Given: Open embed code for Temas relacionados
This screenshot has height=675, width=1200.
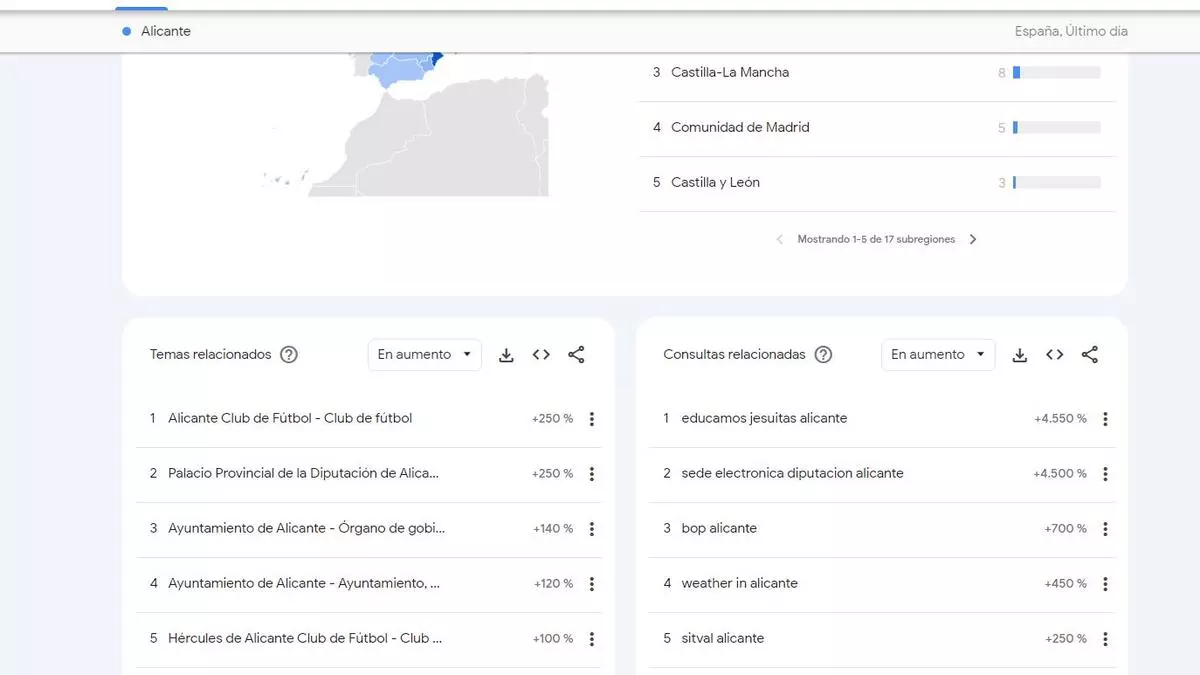Looking at the screenshot, I should click(541, 355).
